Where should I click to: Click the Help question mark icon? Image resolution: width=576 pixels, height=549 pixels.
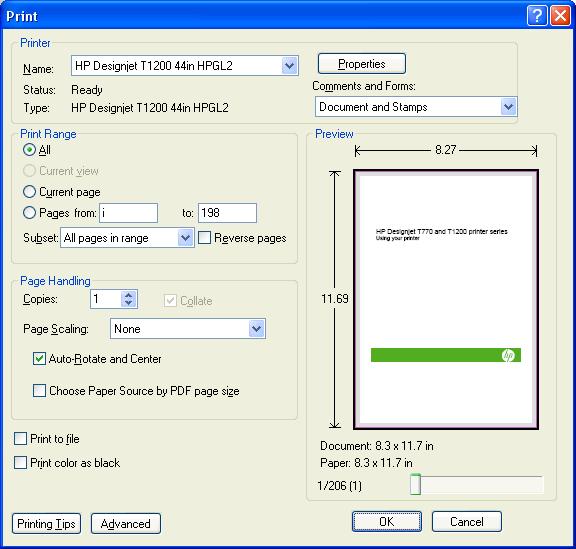537,16
